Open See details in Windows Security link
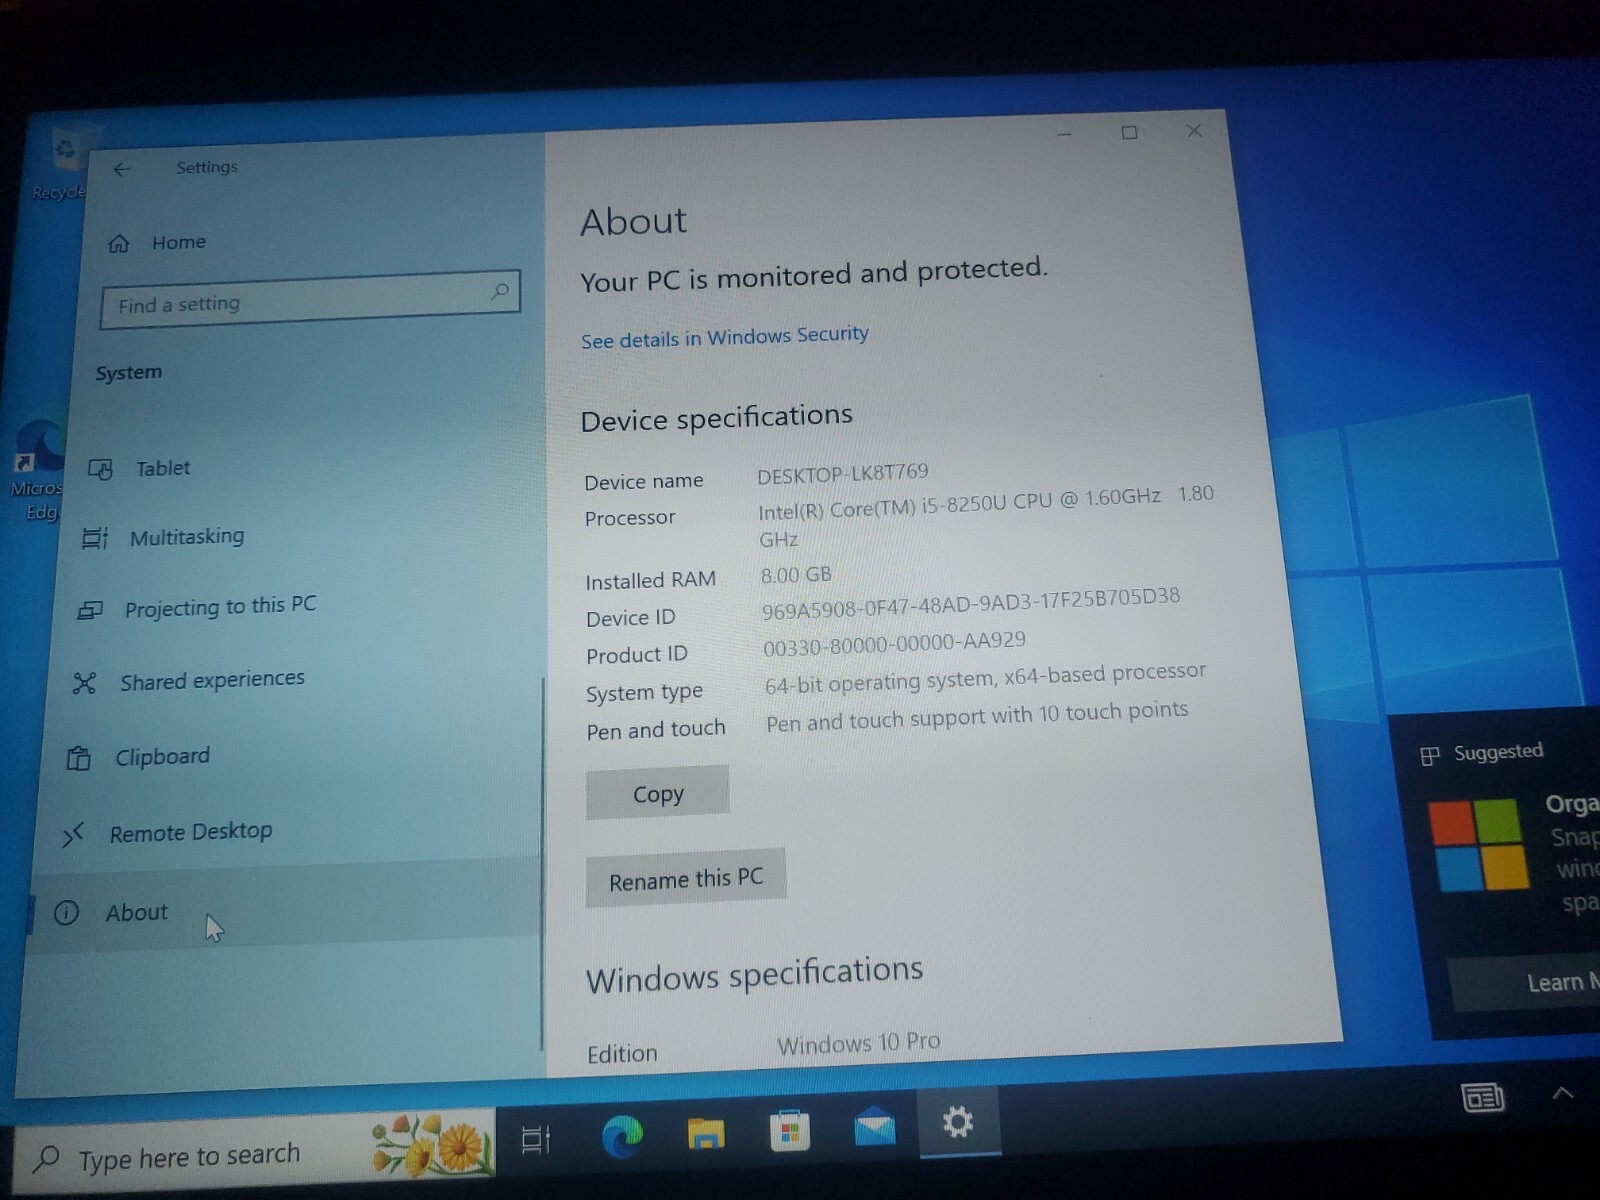The width and height of the screenshot is (1600, 1200). (725, 337)
